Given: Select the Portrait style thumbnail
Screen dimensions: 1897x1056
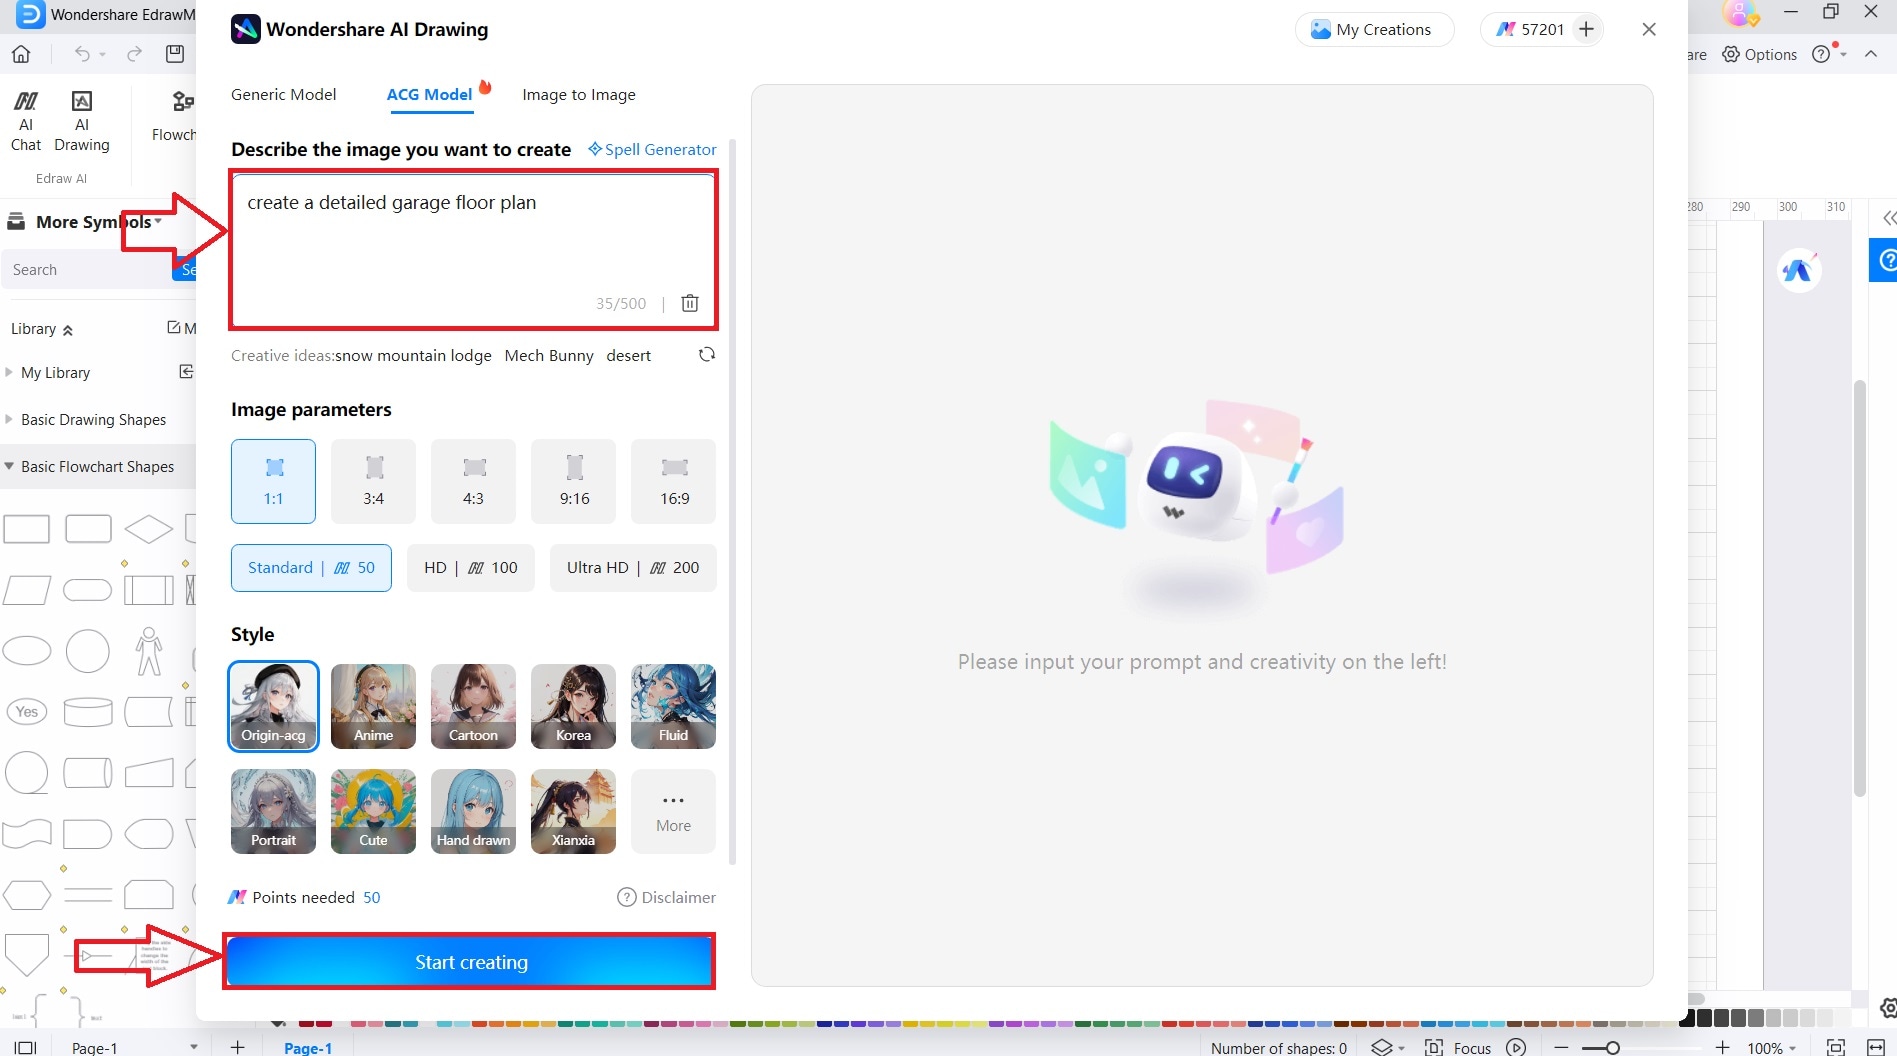Looking at the screenshot, I should pos(273,811).
